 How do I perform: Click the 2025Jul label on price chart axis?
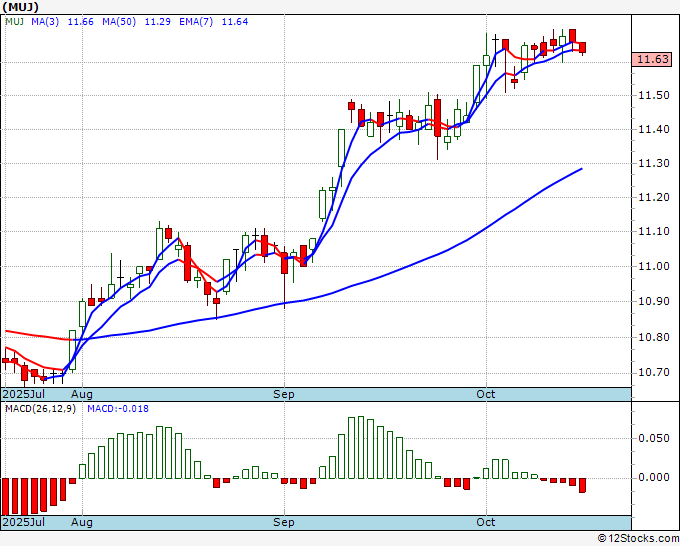(23, 394)
